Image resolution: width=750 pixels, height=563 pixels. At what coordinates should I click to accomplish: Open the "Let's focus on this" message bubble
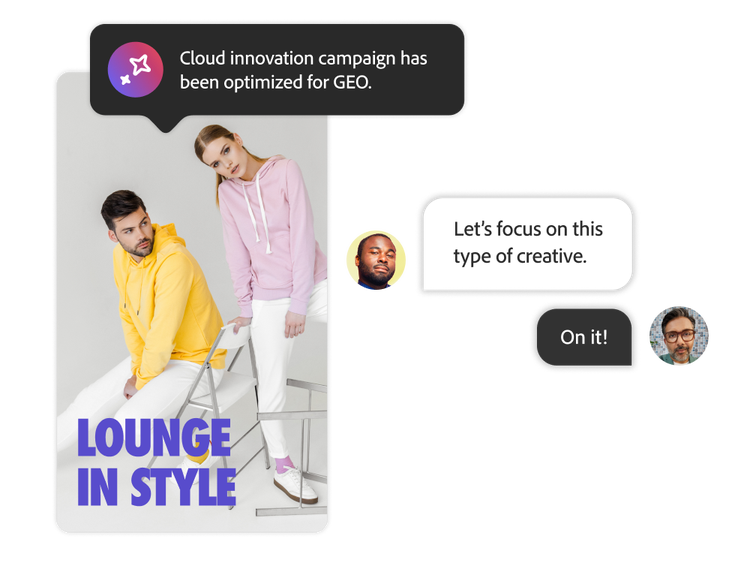[527, 242]
